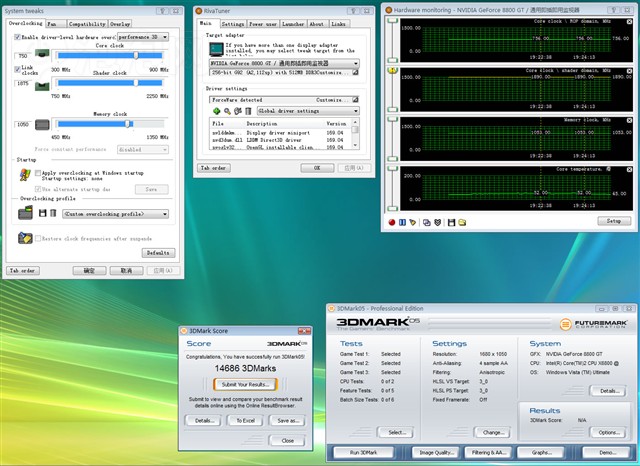
Task: Click the monitor icon under Target adapter
Action: pyautogui.click(x=216, y=49)
